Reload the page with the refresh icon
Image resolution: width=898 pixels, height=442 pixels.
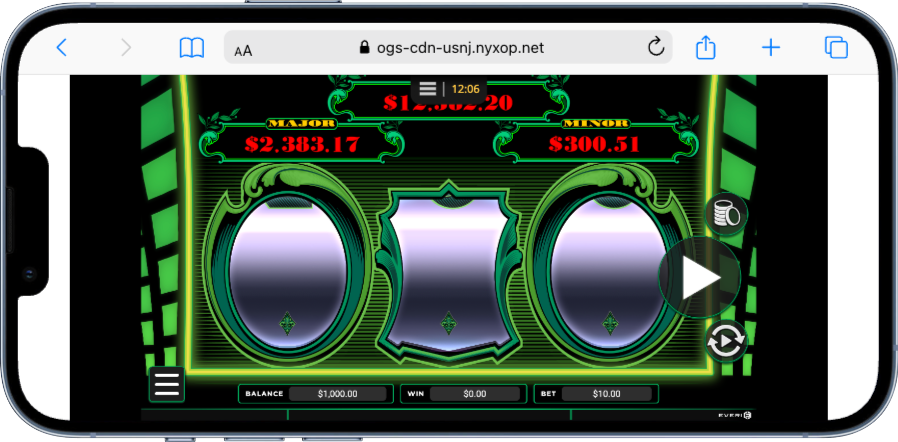pos(656,47)
